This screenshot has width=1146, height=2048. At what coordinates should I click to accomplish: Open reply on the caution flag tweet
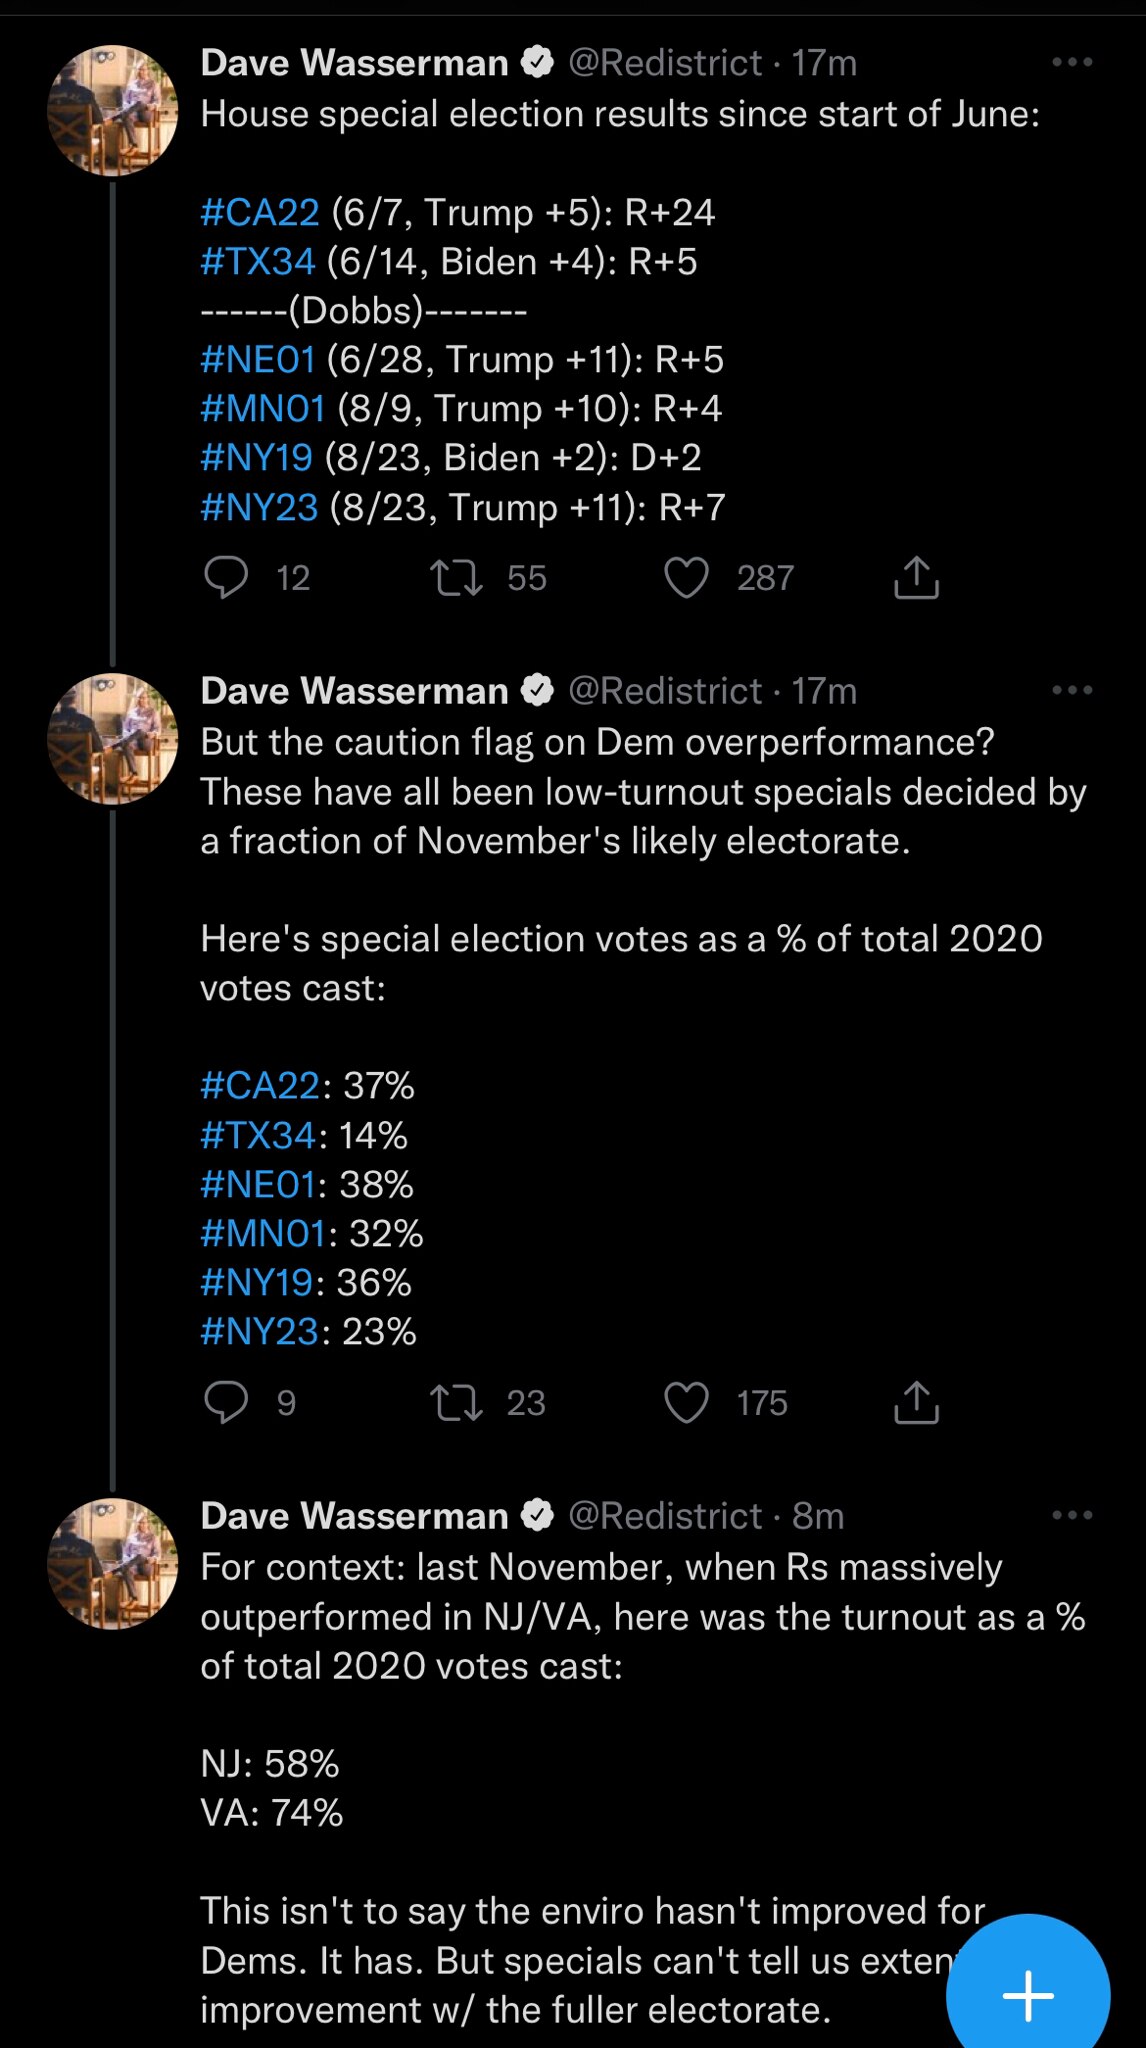[x=226, y=1402]
